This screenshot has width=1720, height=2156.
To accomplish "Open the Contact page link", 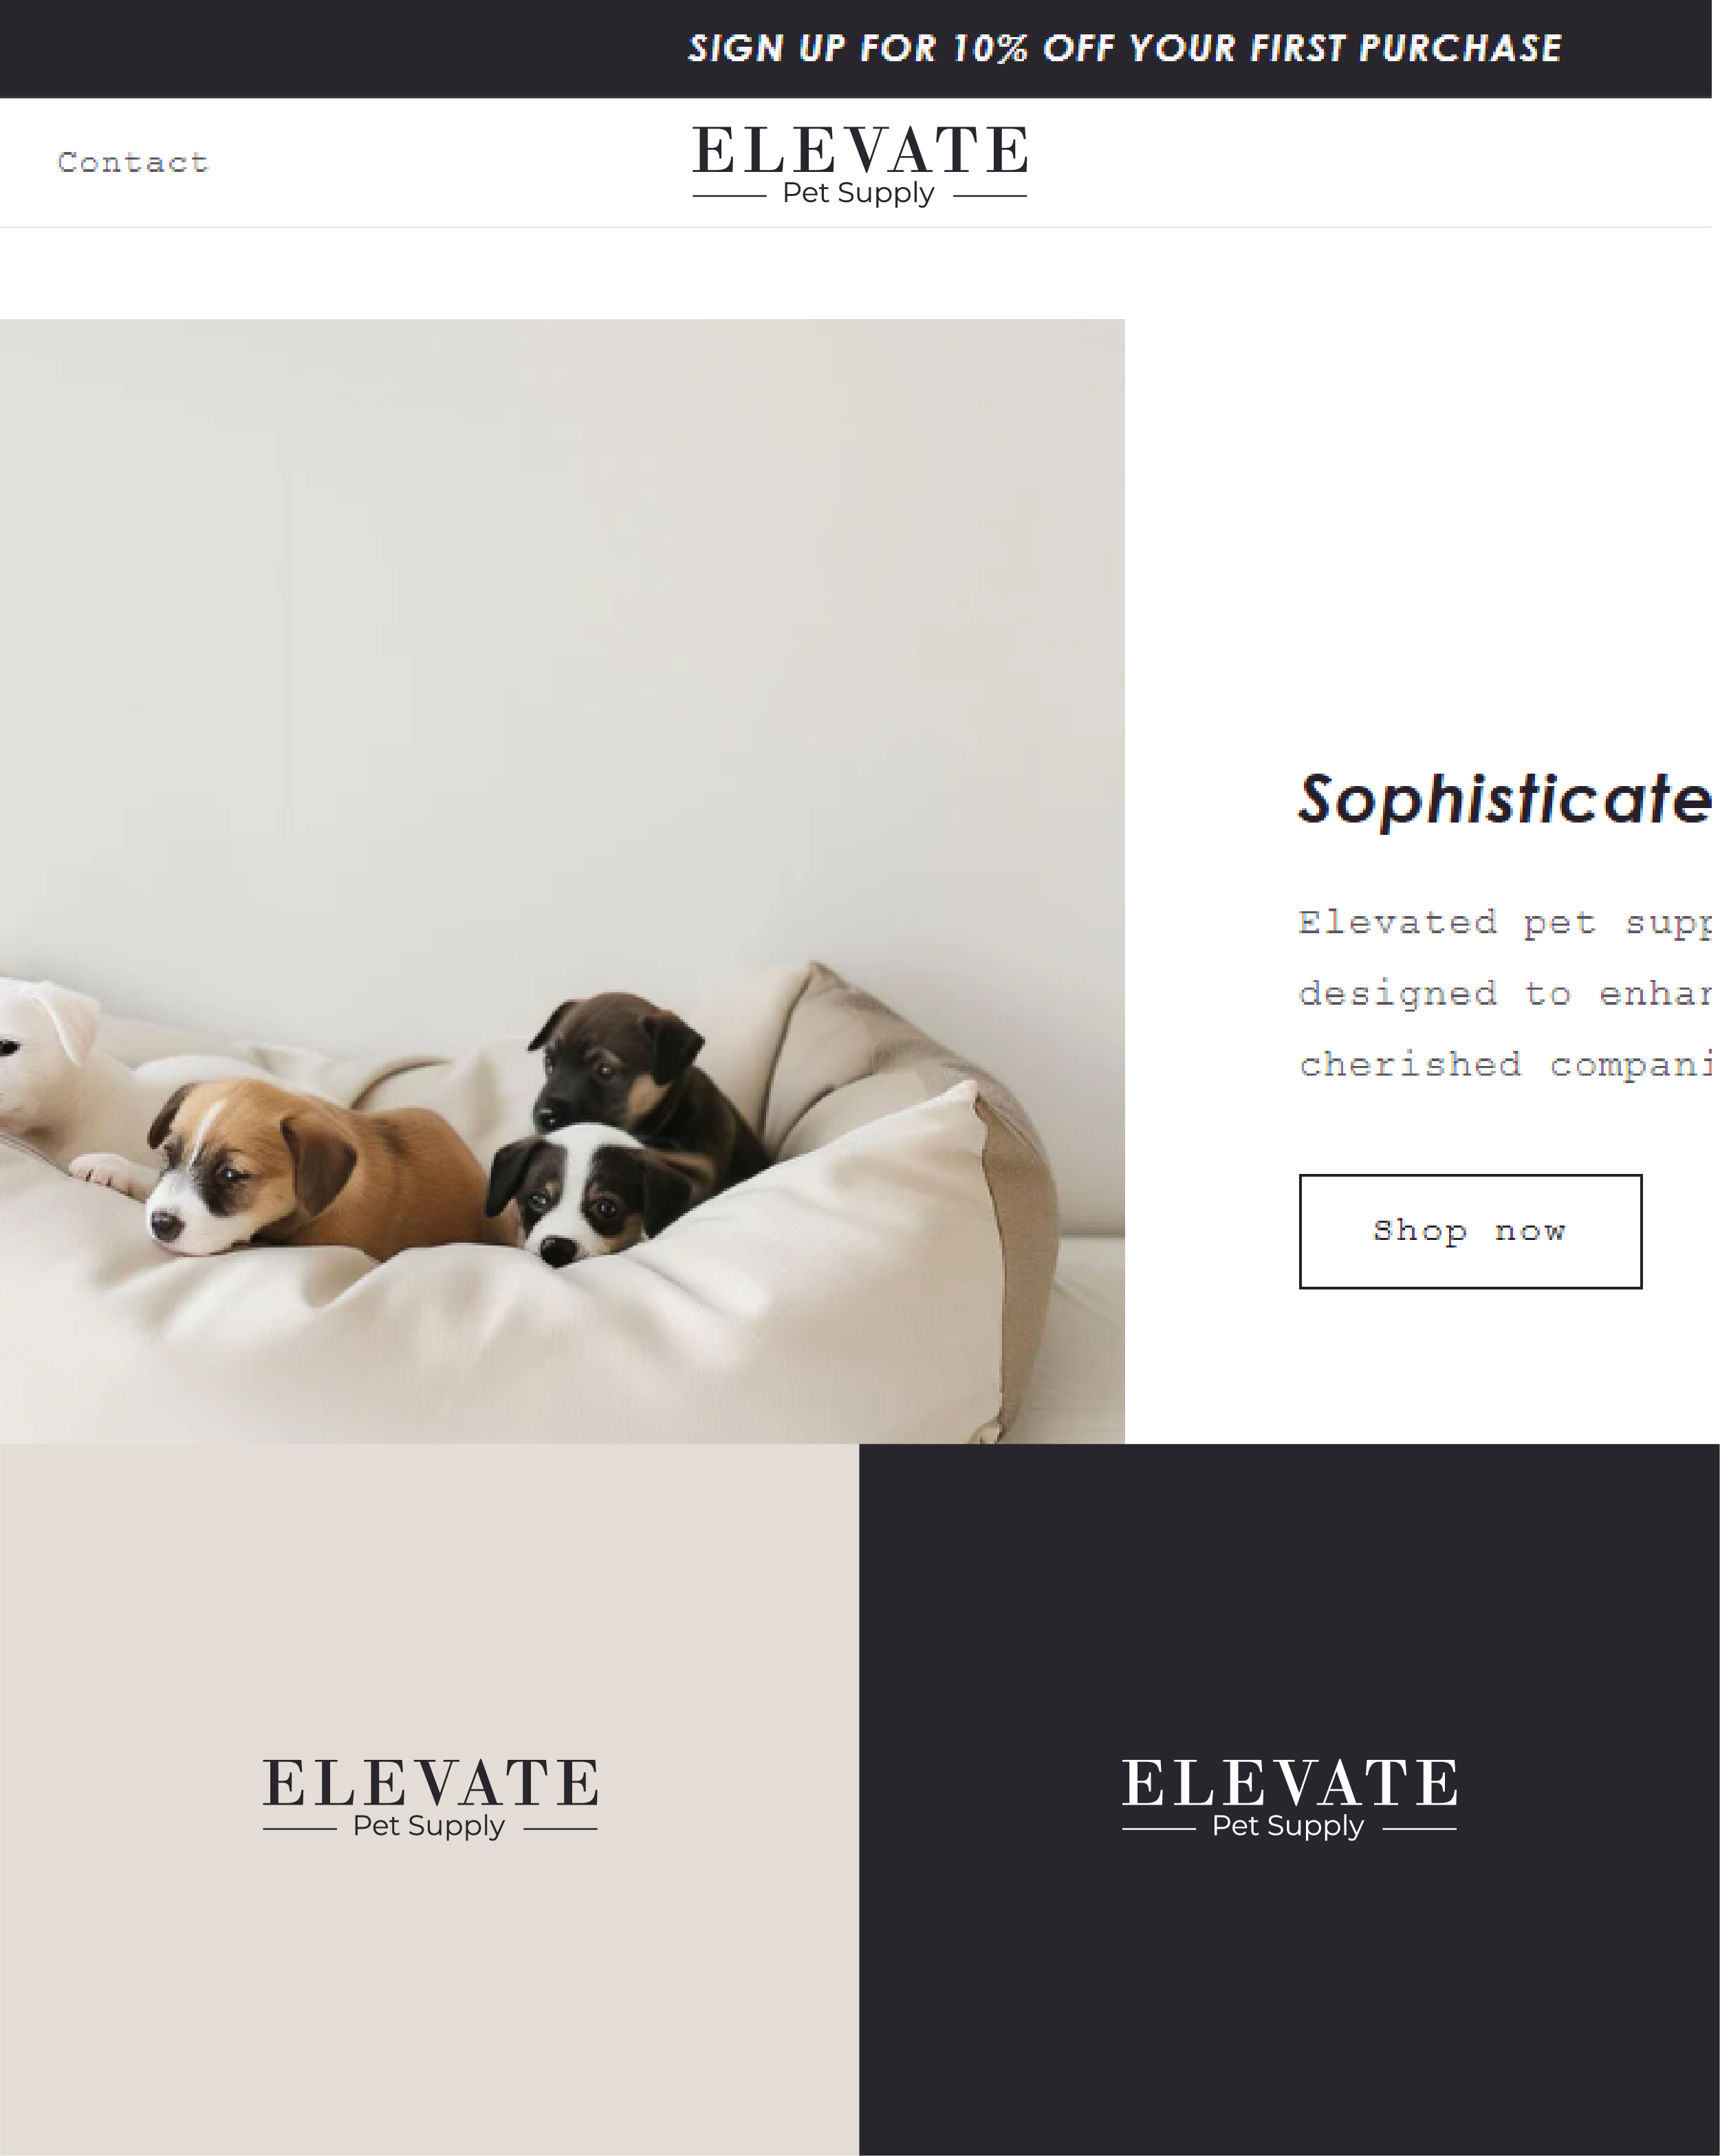I will pos(133,162).
